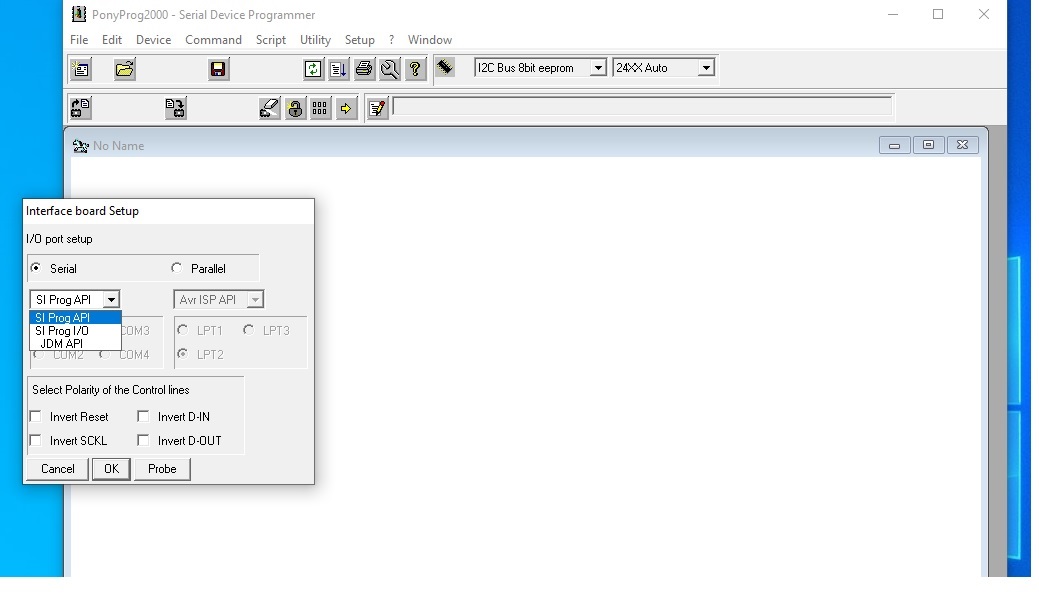The image size is (1039, 595).
Task: Click the PonyProg2000 title bar app icon
Action: coord(79,14)
